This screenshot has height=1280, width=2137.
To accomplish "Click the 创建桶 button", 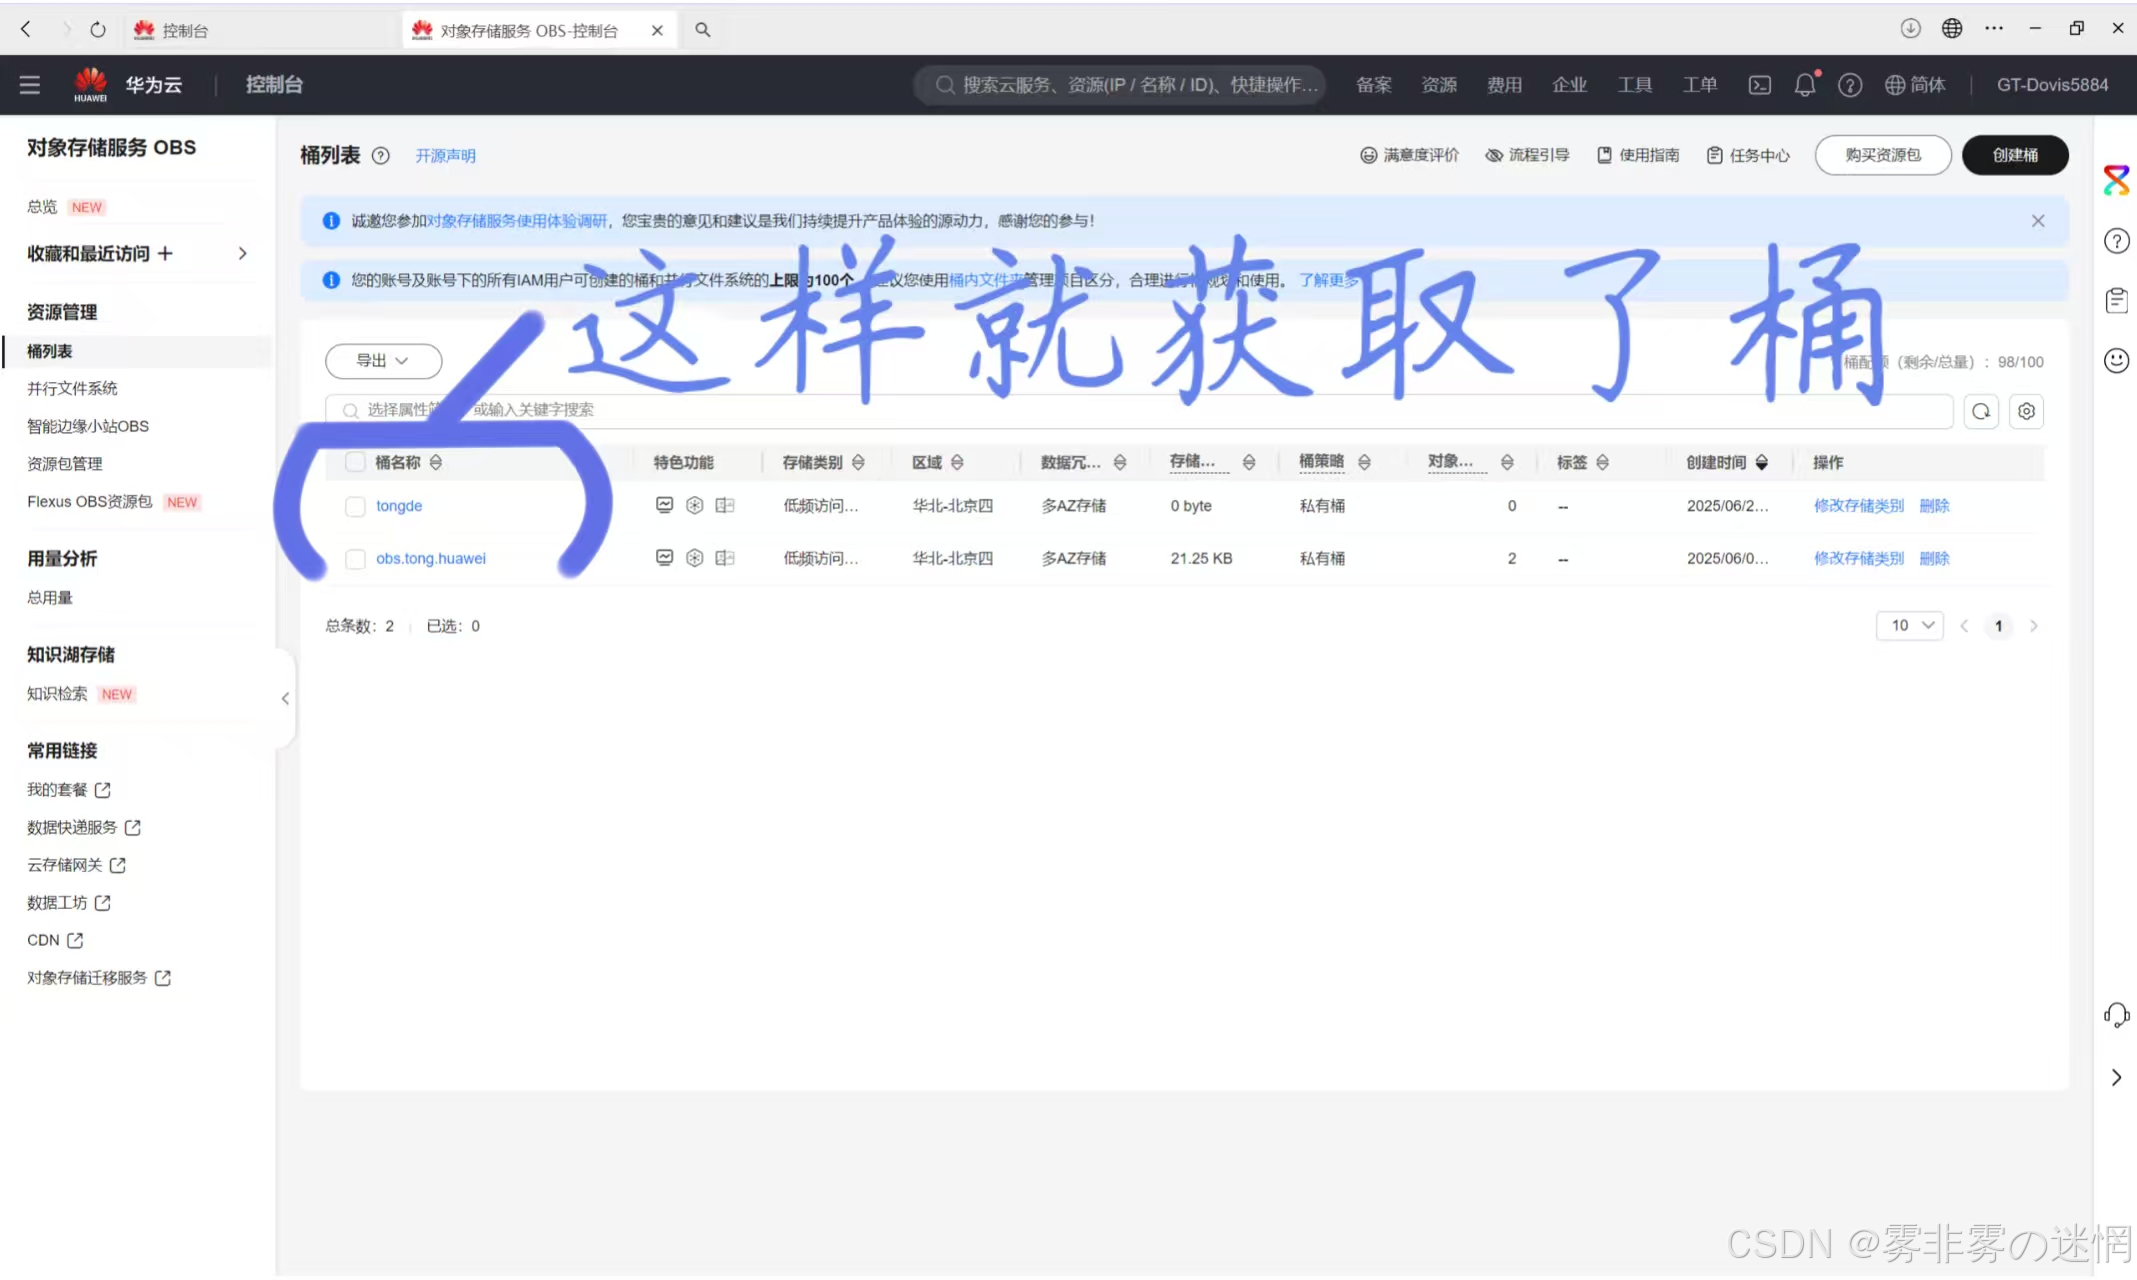I will [x=2014, y=155].
